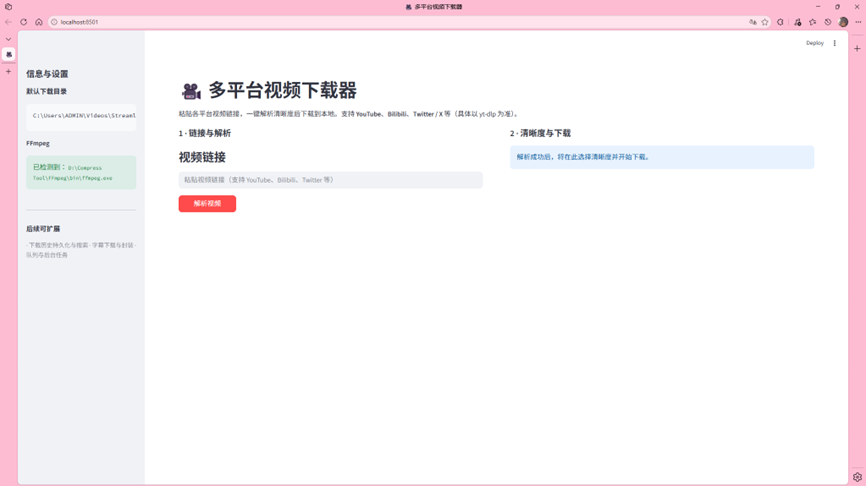Open a new tab with the left plus

(9, 71)
